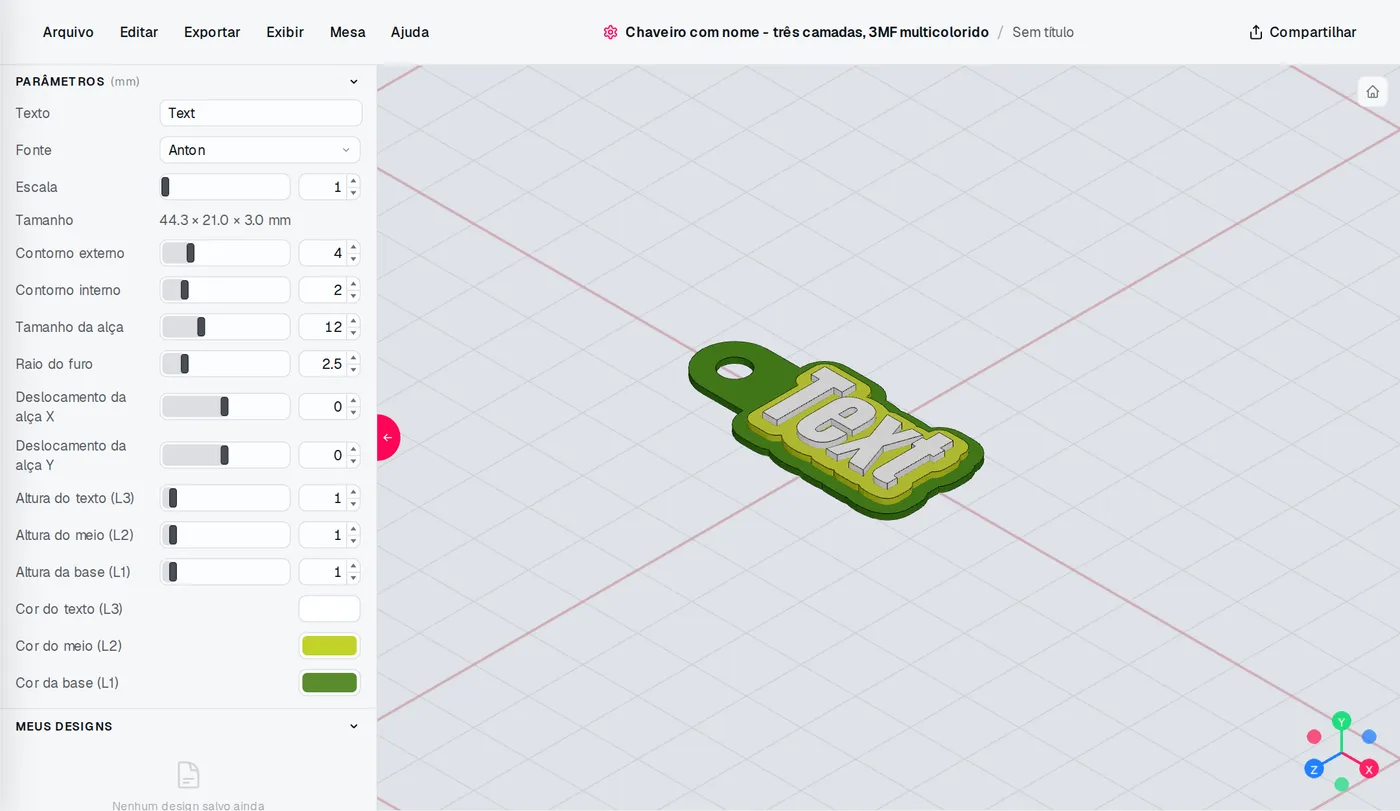Click the Escala slider

[225, 187]
